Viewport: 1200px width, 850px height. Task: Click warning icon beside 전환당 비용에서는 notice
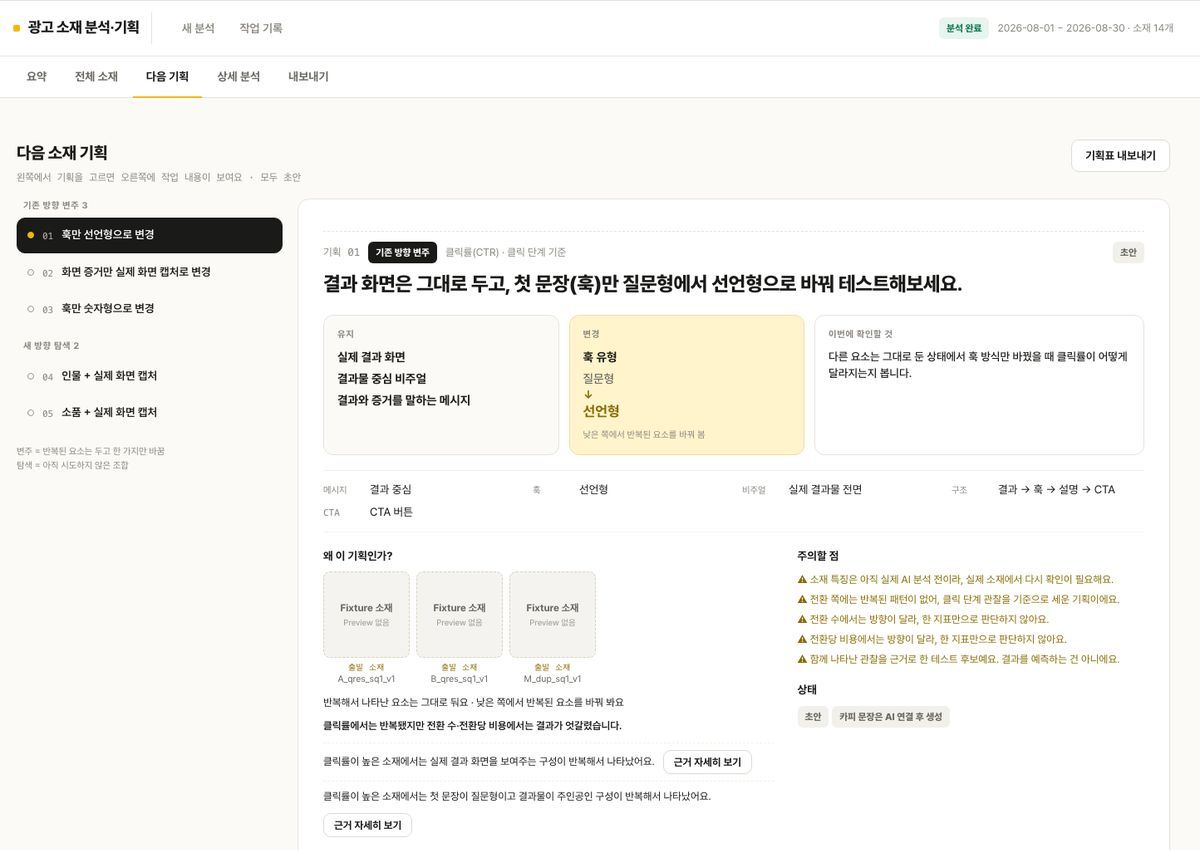tap(802, 639)
